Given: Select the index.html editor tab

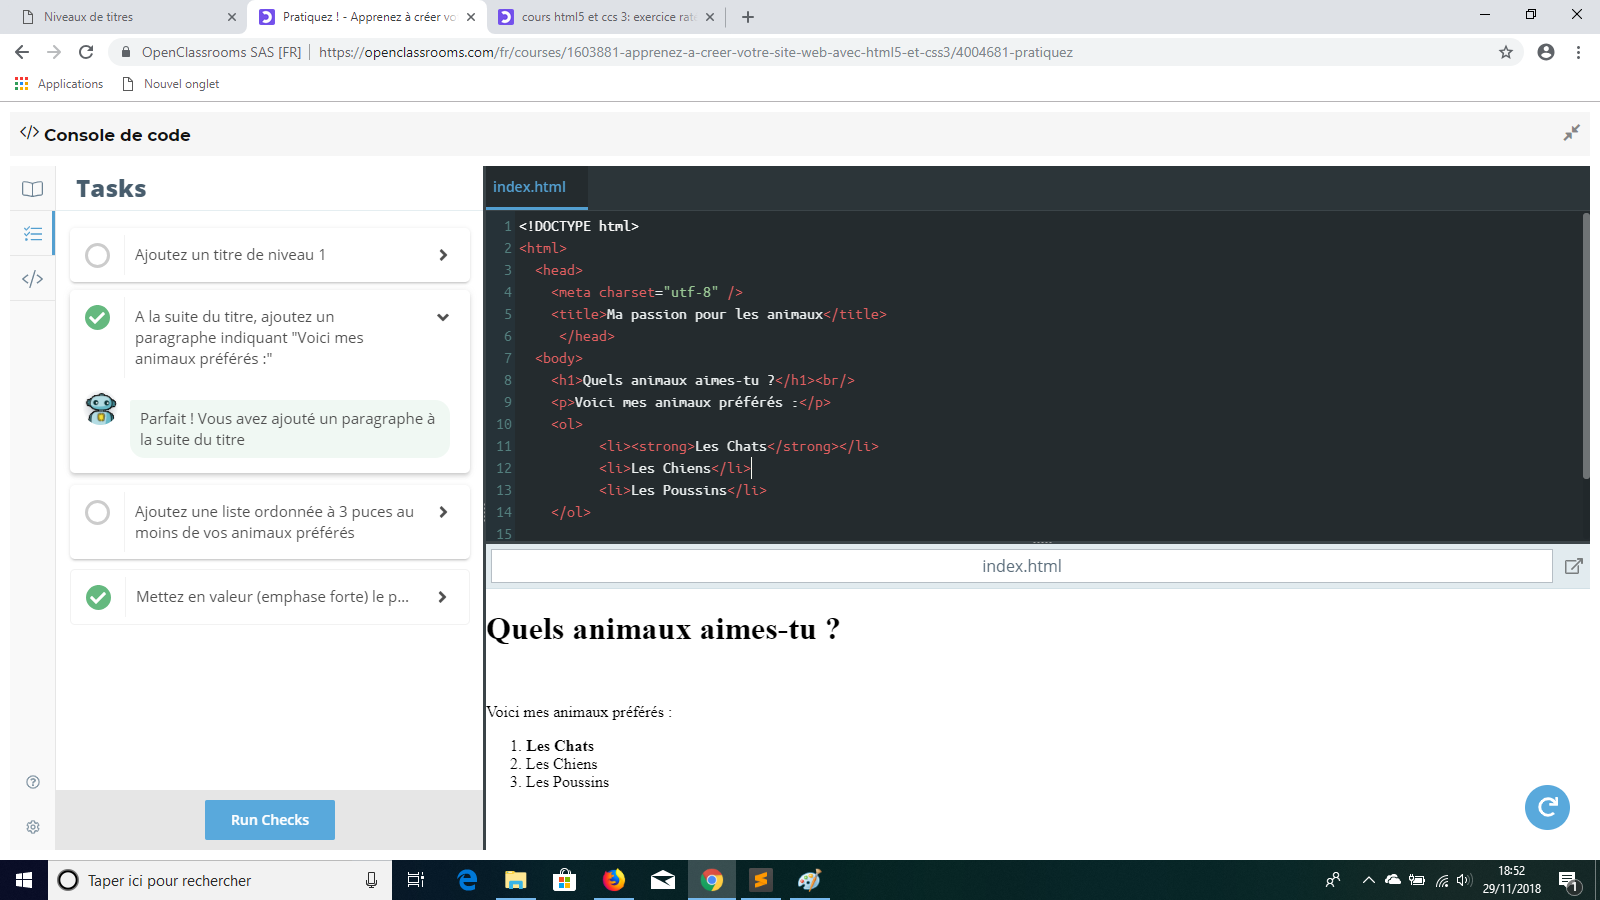Looking at the screenshot, I should 530,187.
